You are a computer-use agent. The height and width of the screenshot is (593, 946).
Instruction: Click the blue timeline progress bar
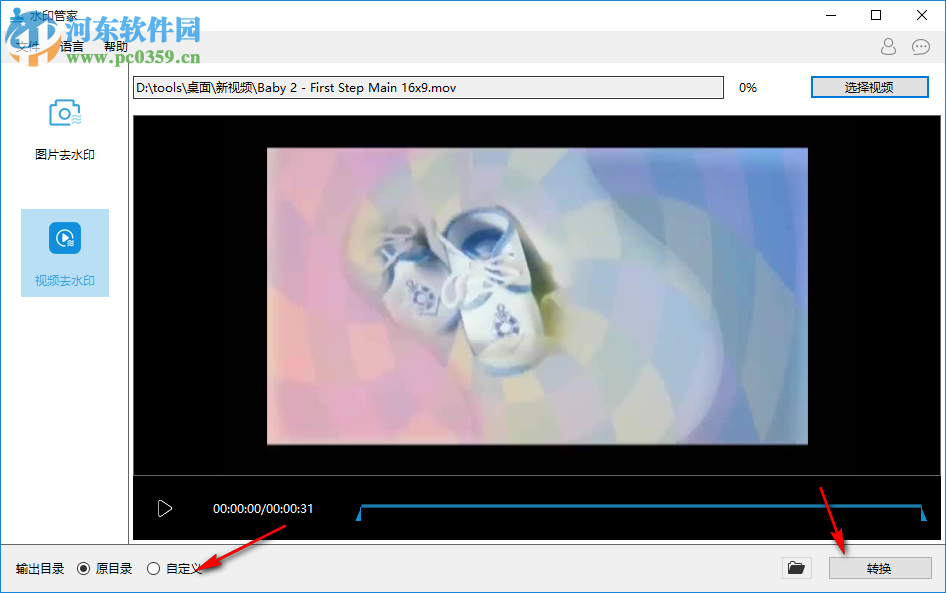[x=641, y=506]
